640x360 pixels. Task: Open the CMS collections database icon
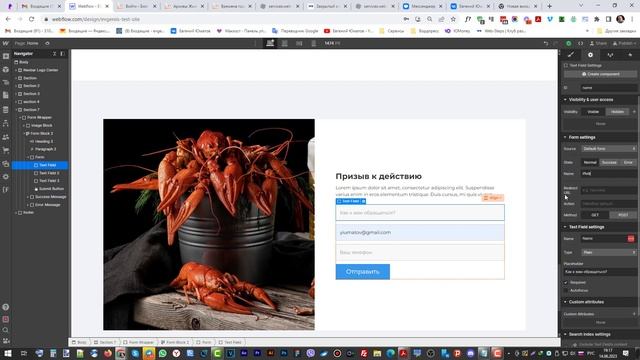point(6,110)
